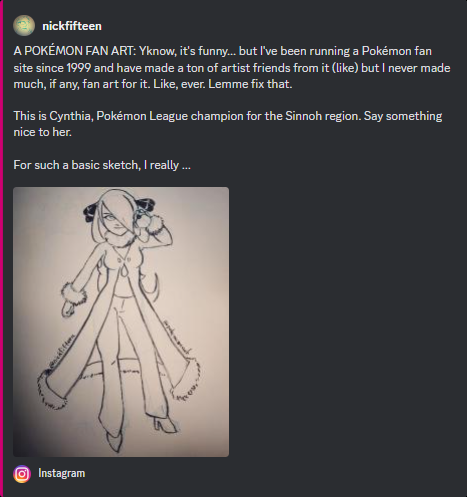Viewport: 467px width, 497px height.
Task: Click Cynthia's face in the sketch
Action: click(x=115, y=222)
